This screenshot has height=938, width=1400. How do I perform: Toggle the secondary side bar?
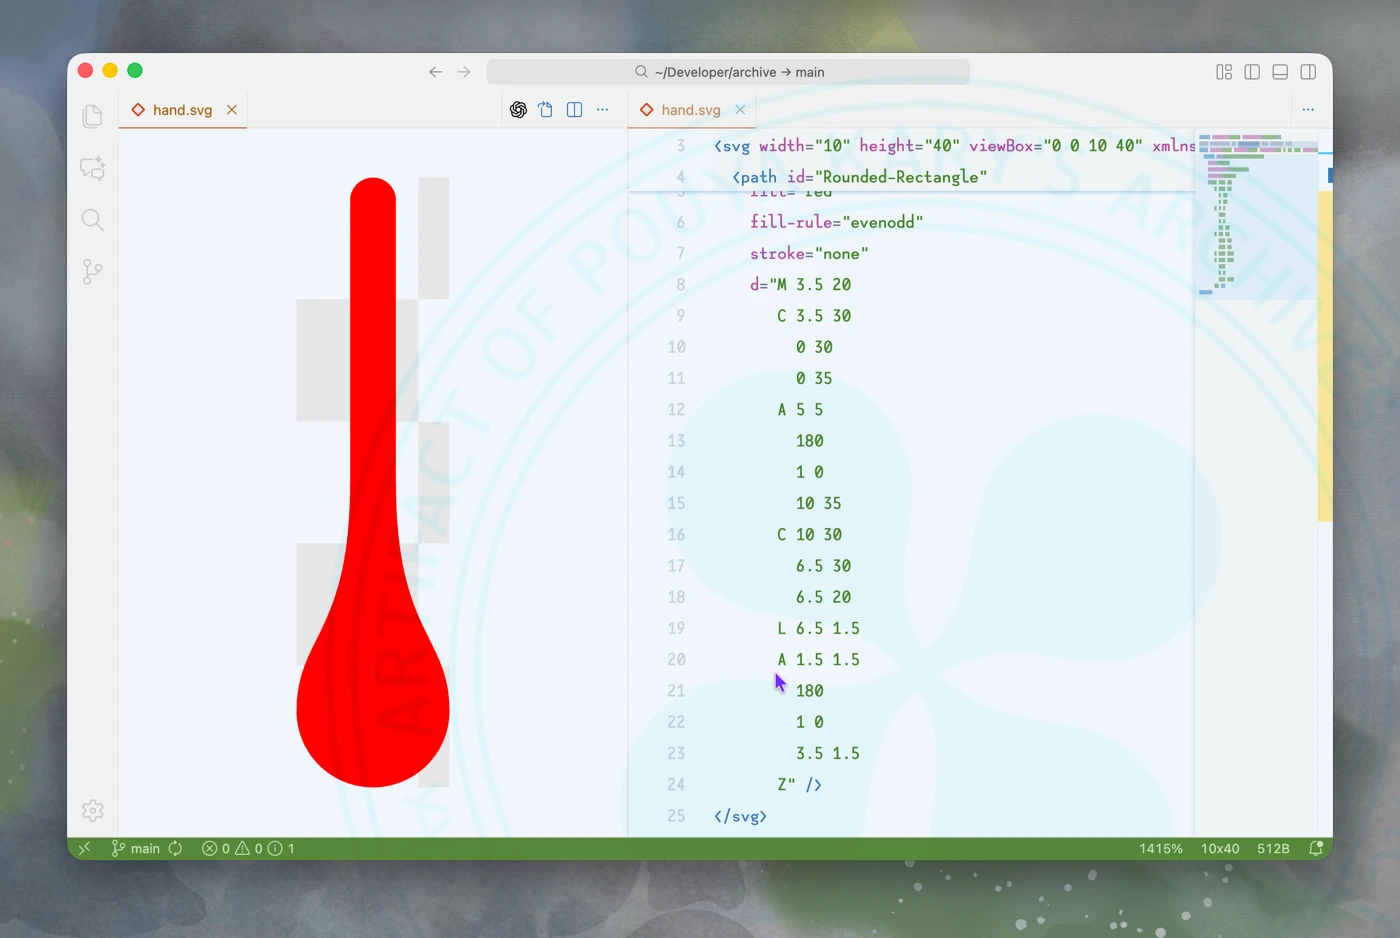1308,72
